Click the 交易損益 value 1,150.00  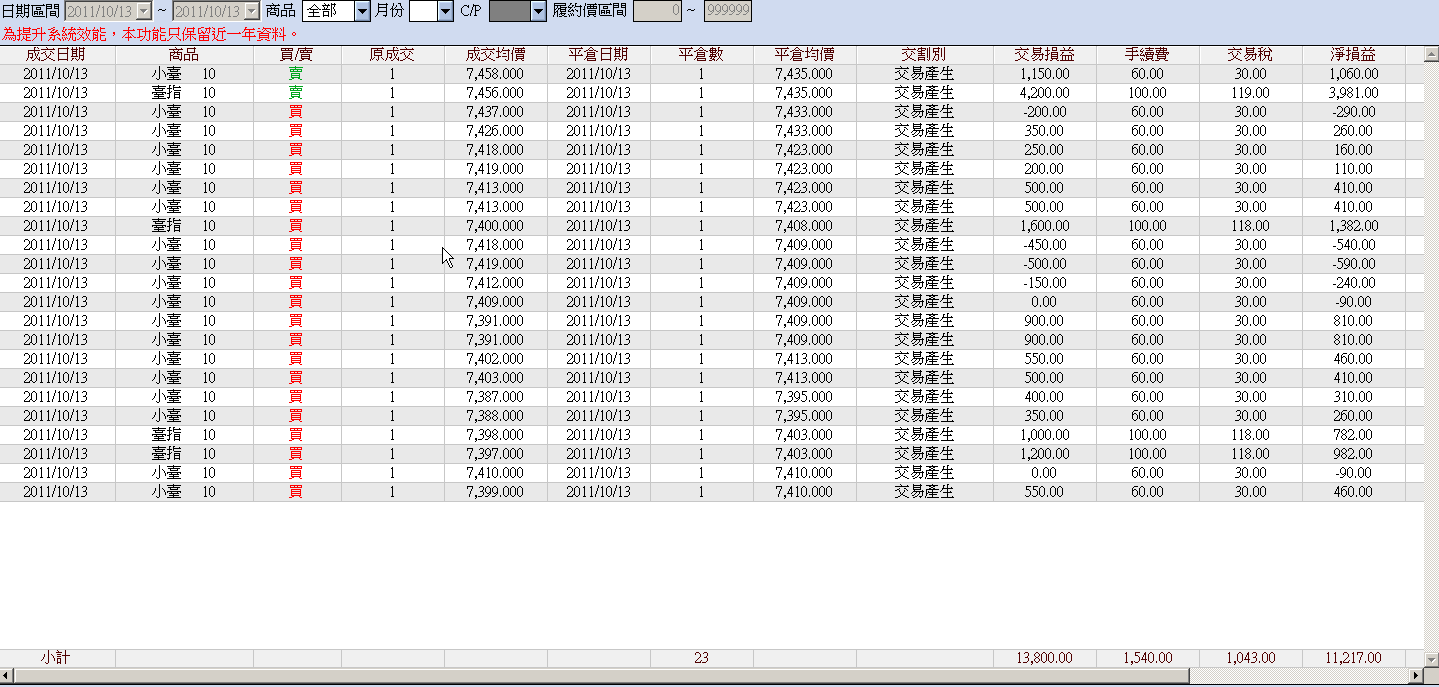coord(1044,73)
